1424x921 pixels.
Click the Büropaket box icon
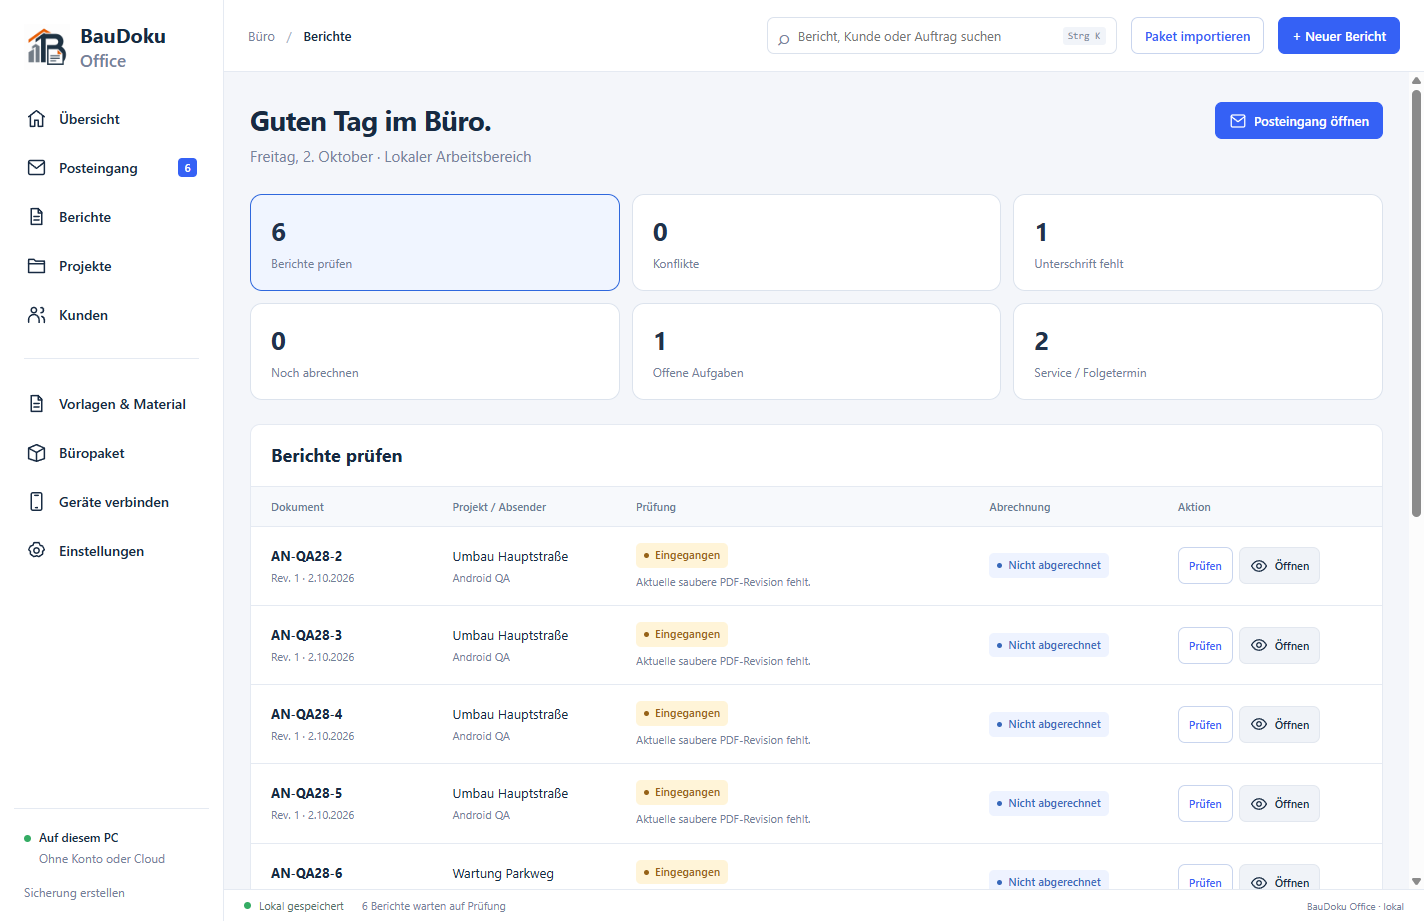point(37,453)
